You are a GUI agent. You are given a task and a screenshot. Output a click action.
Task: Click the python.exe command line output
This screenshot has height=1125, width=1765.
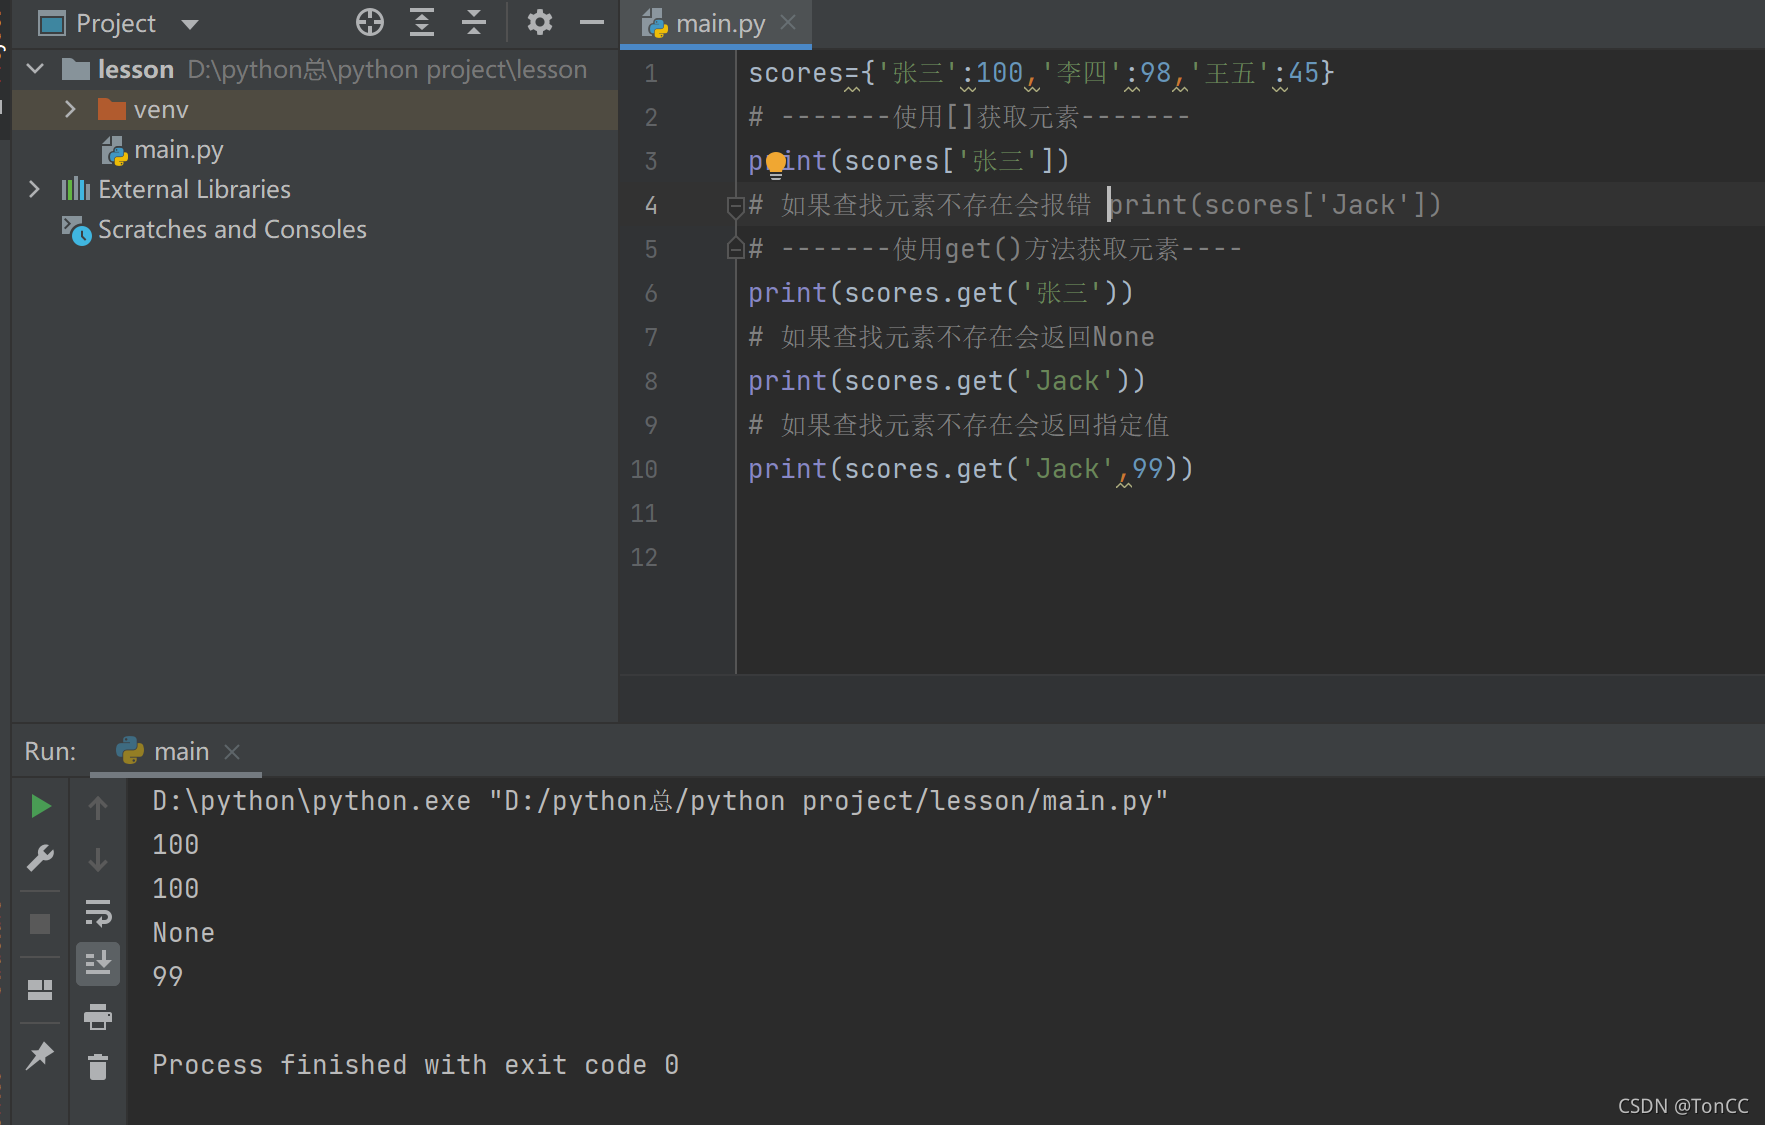(x=660, y=801)
